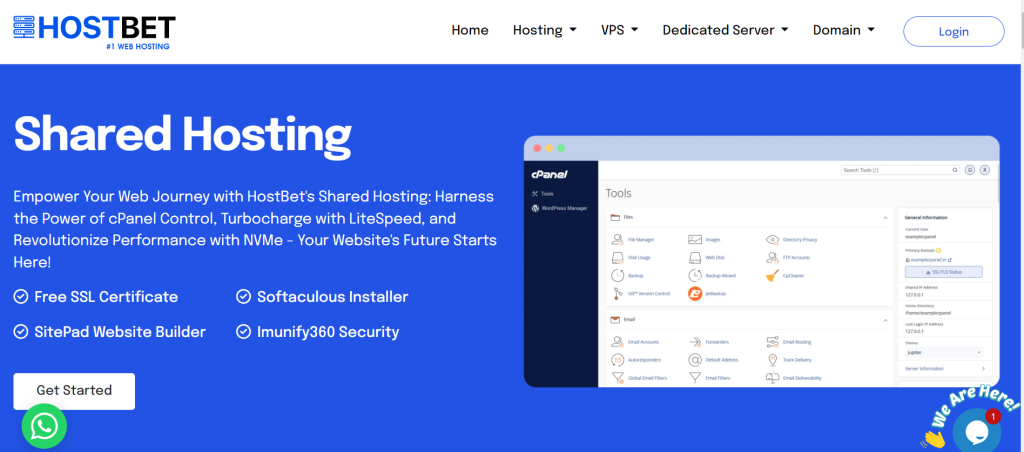Open the live chat bubble widget
Image resolution: width=1024 pixels, height=452 pixels.
[977, 432]
